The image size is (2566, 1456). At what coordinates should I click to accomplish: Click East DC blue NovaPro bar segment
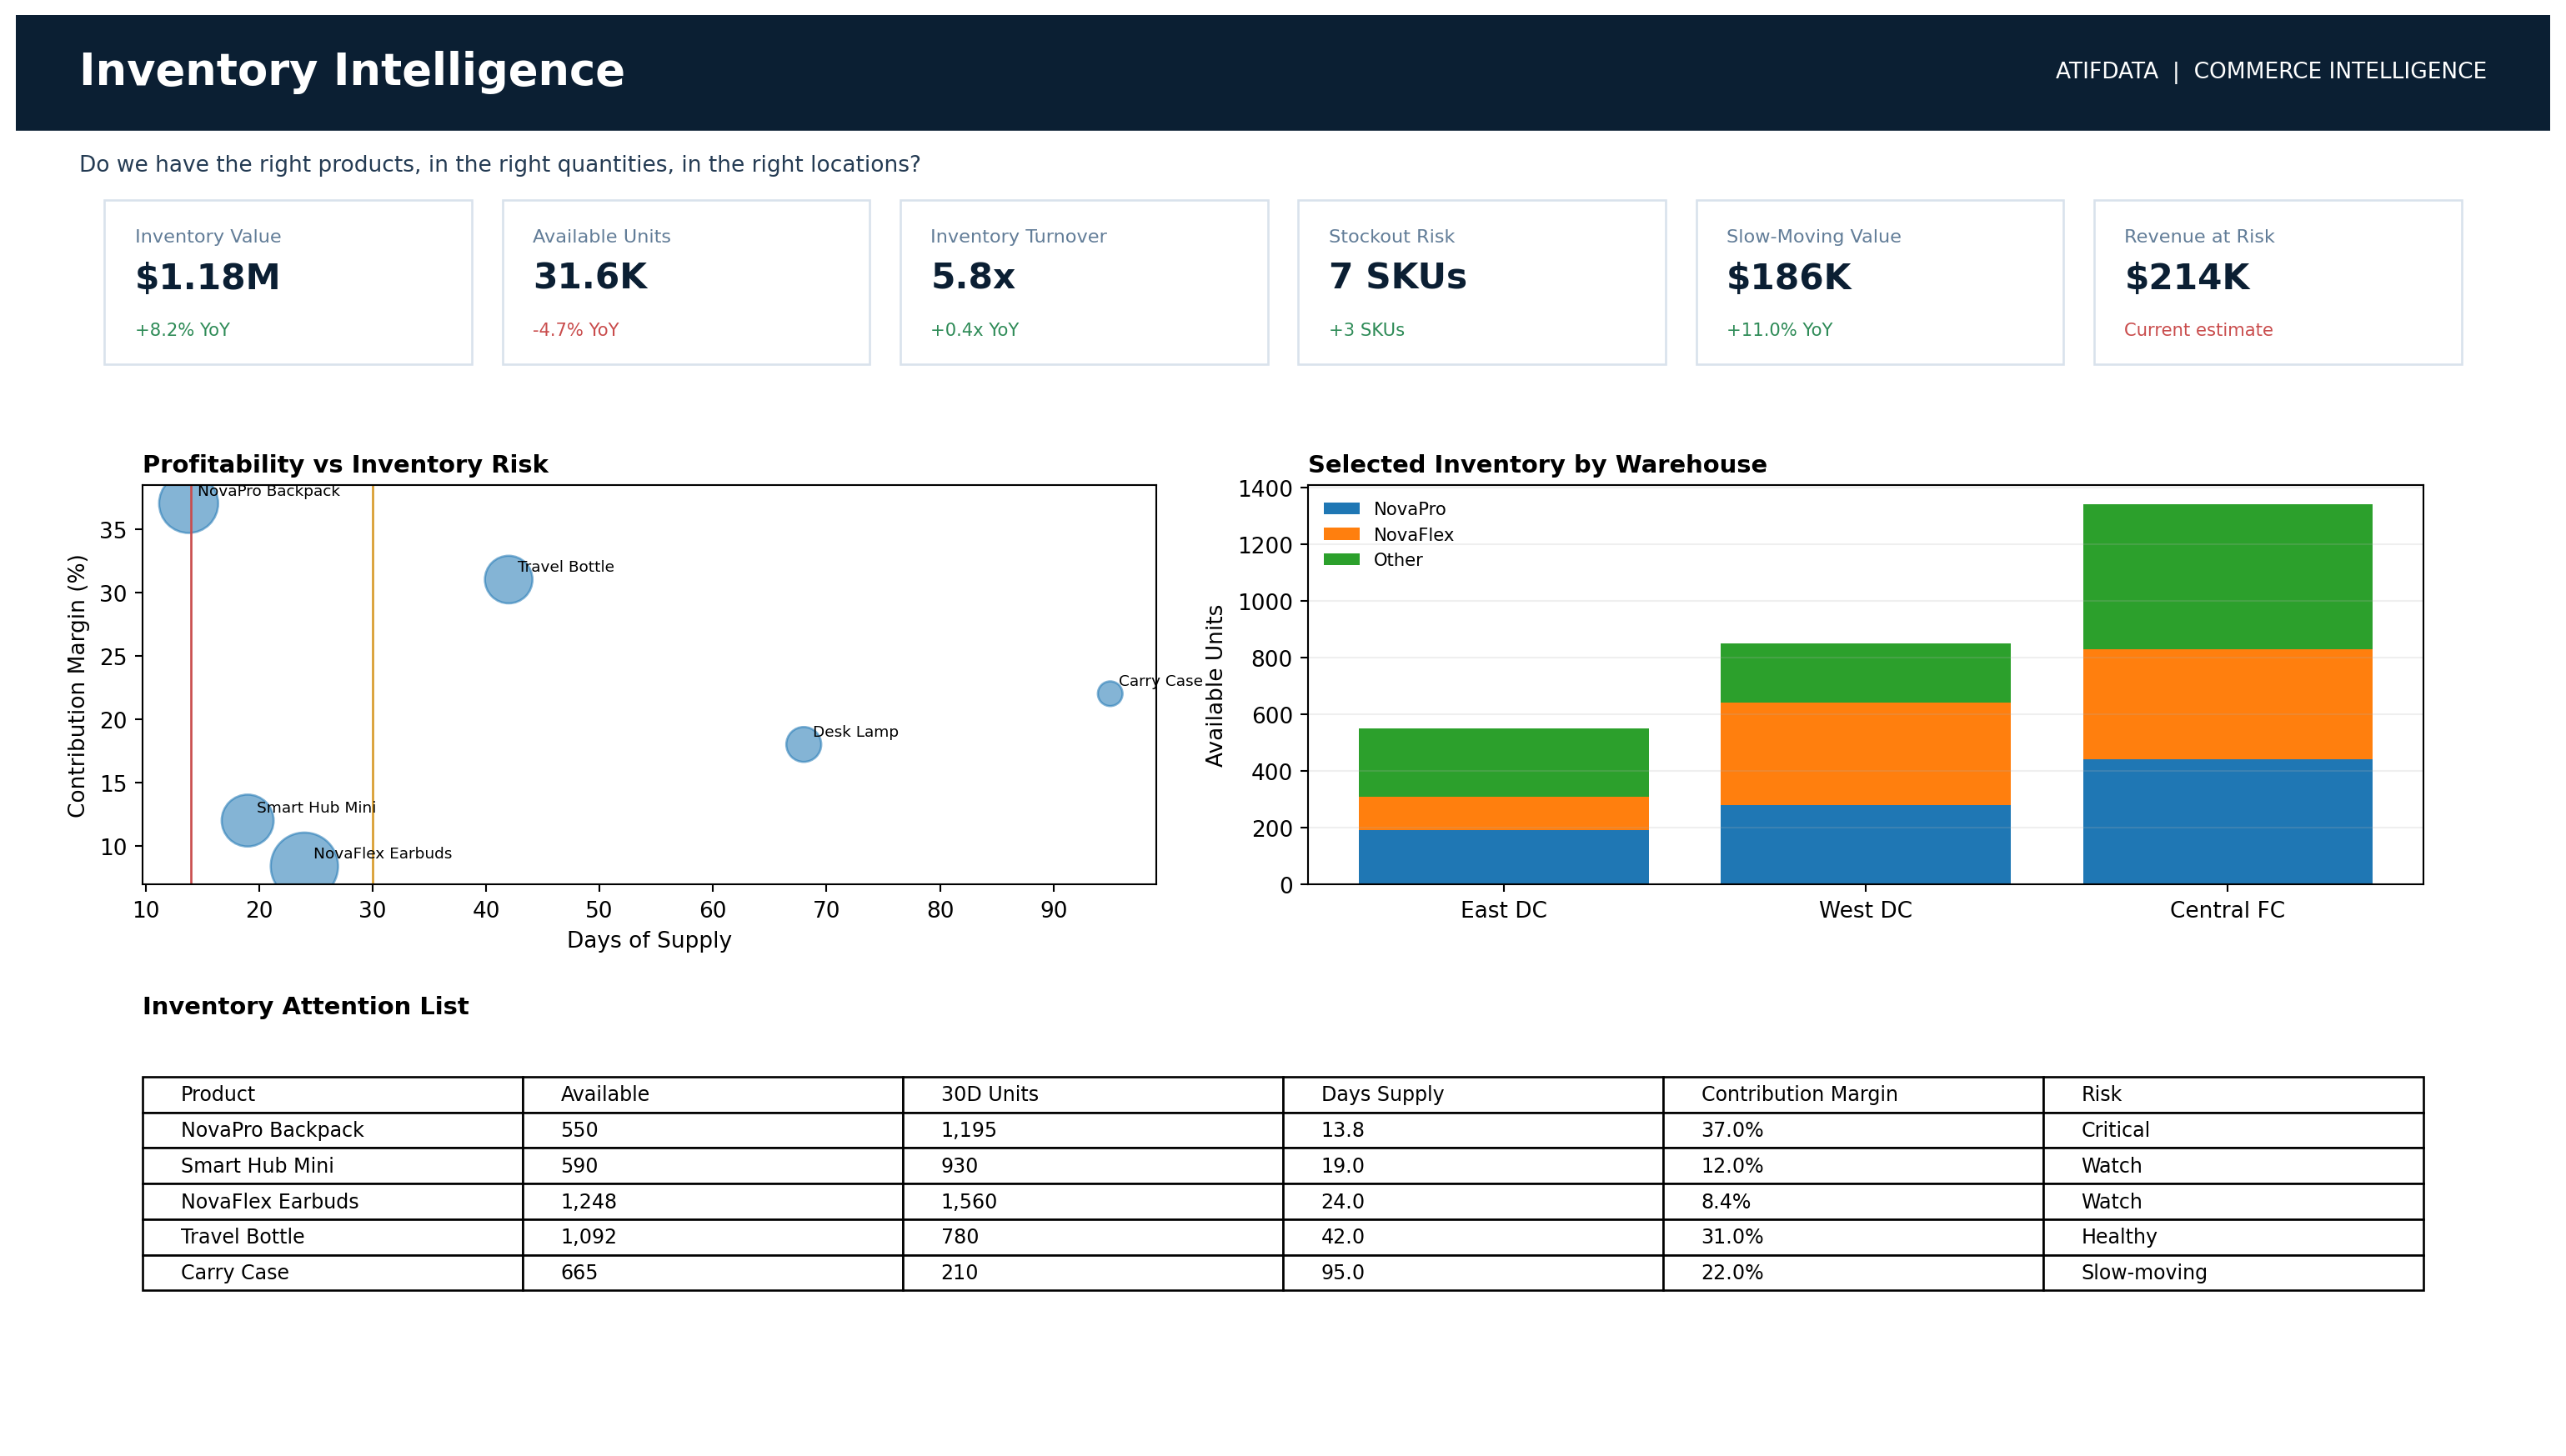(1503, 857)
